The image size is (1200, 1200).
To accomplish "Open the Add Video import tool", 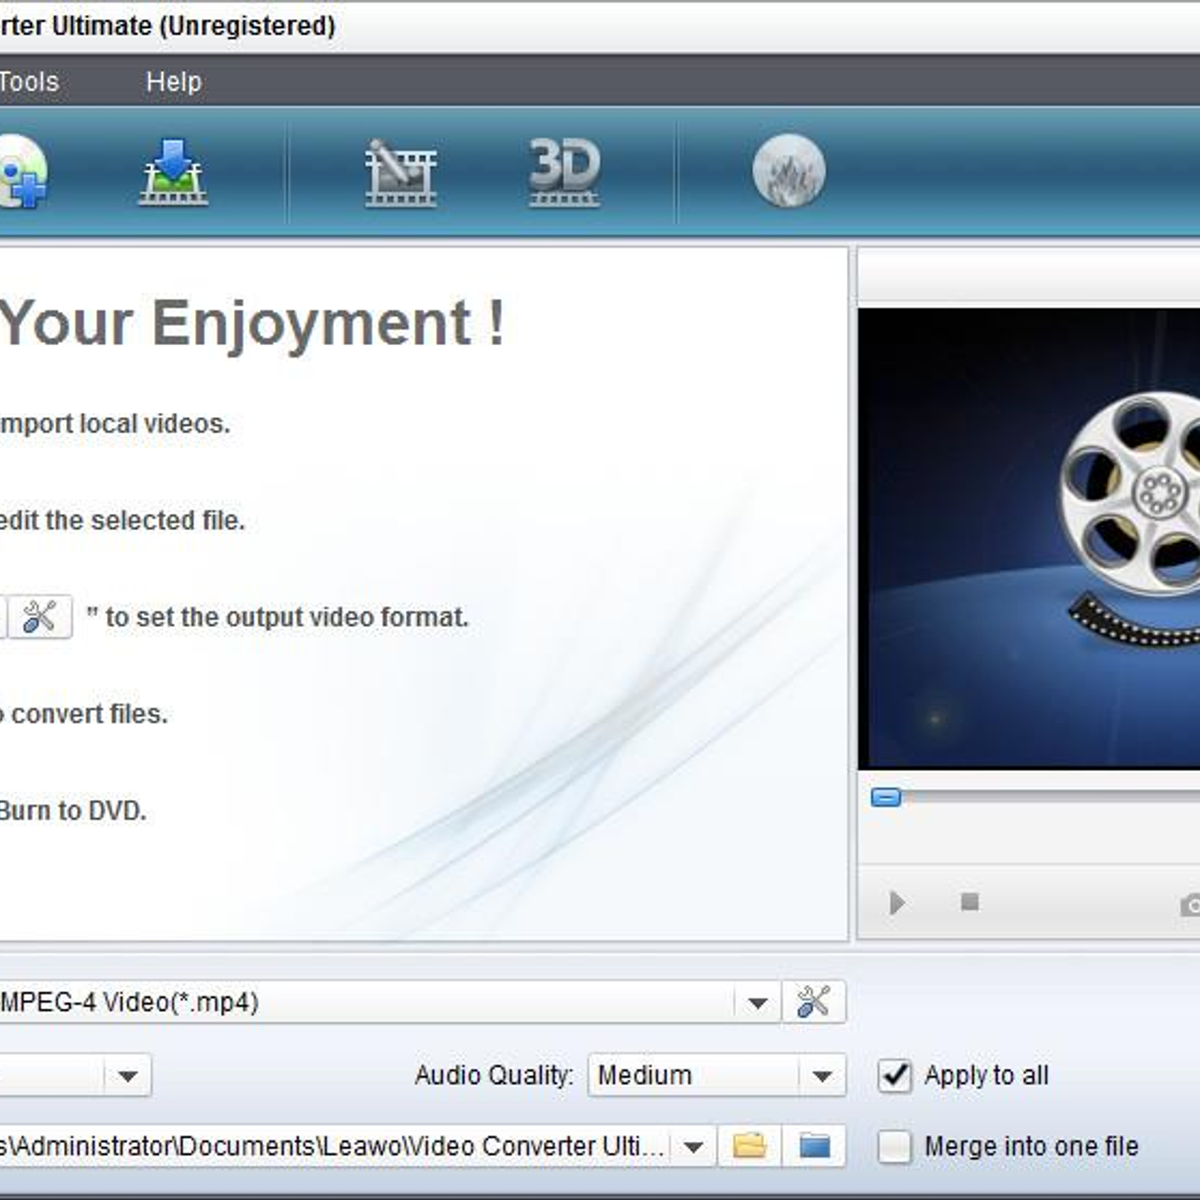I will pos(22,172).
